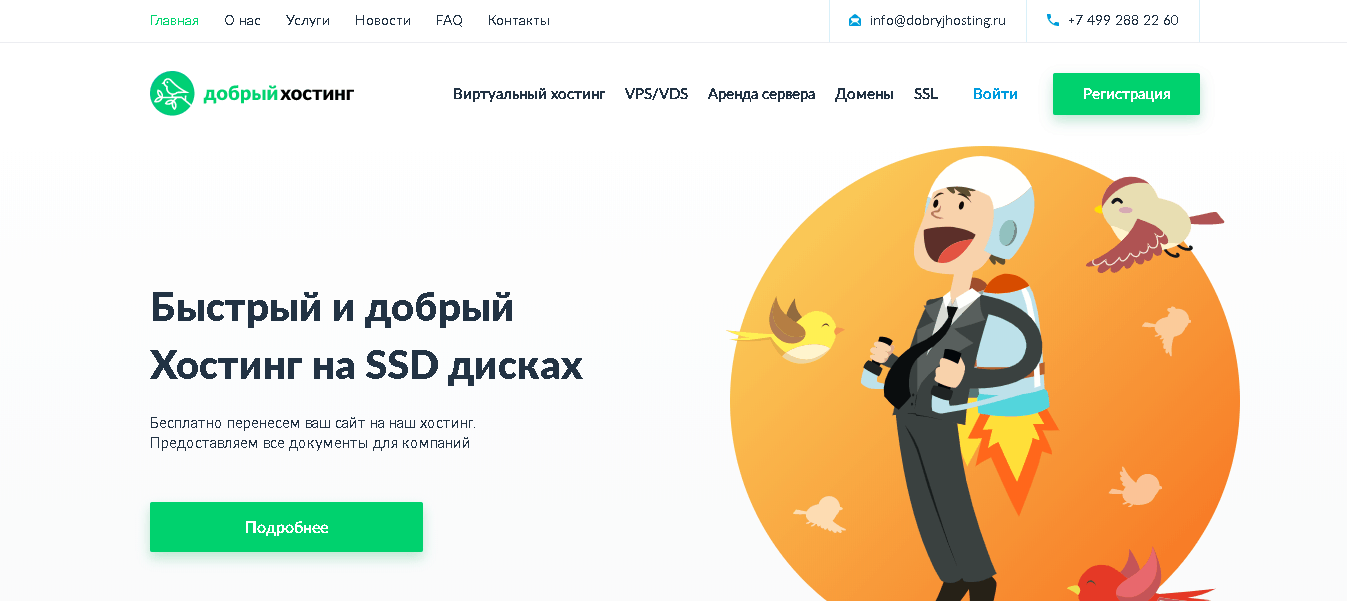This screenshot has width=1347, height=601.
Task: Go to Услуги in top menu
Action: 308,20
